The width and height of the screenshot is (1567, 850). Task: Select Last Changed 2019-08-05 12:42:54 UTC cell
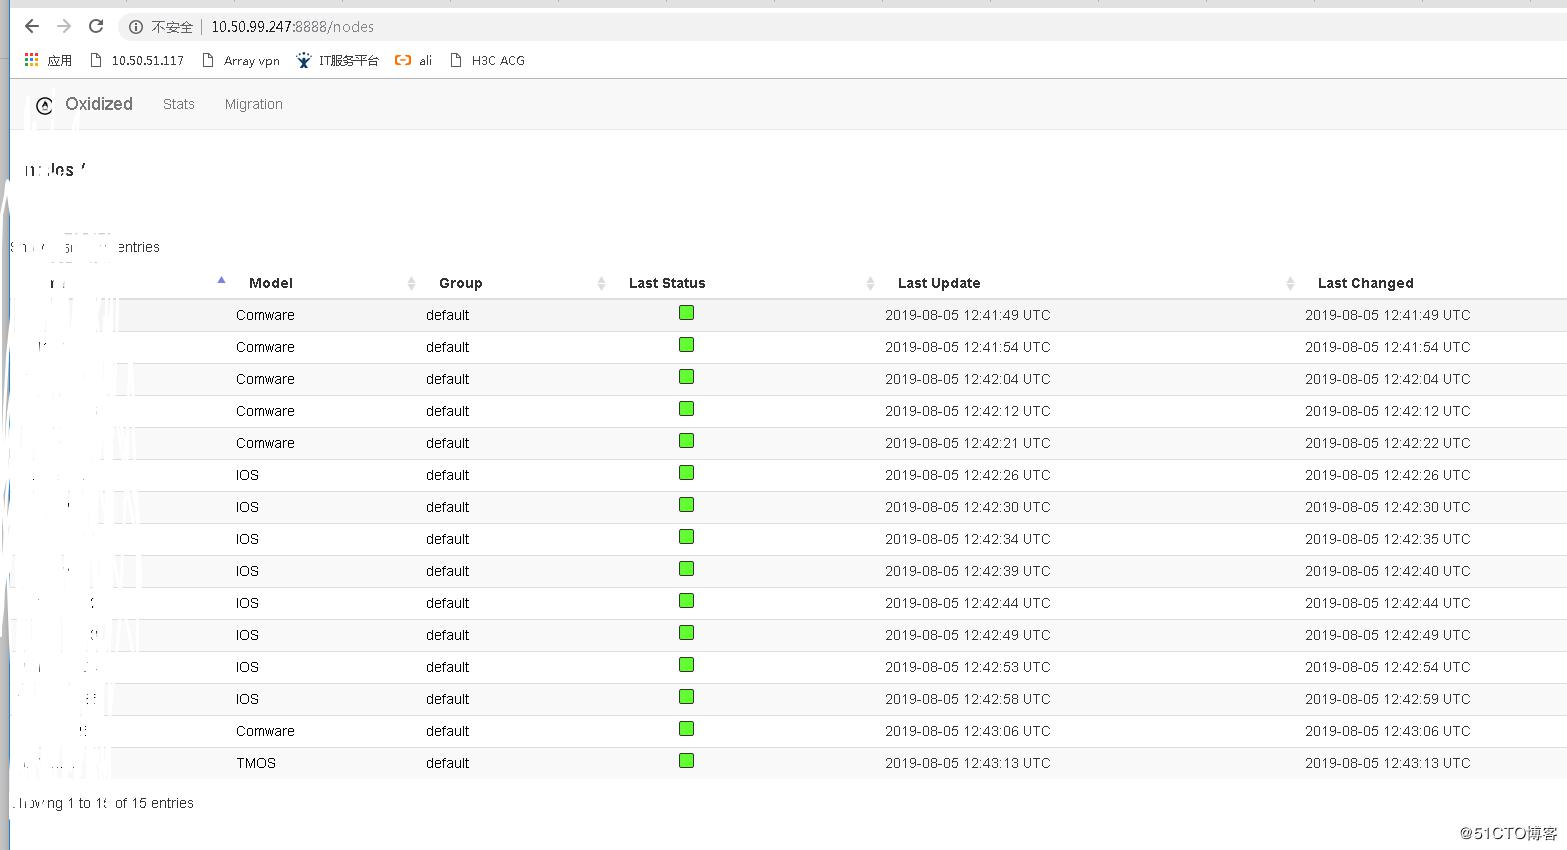tap(1388, 667)
